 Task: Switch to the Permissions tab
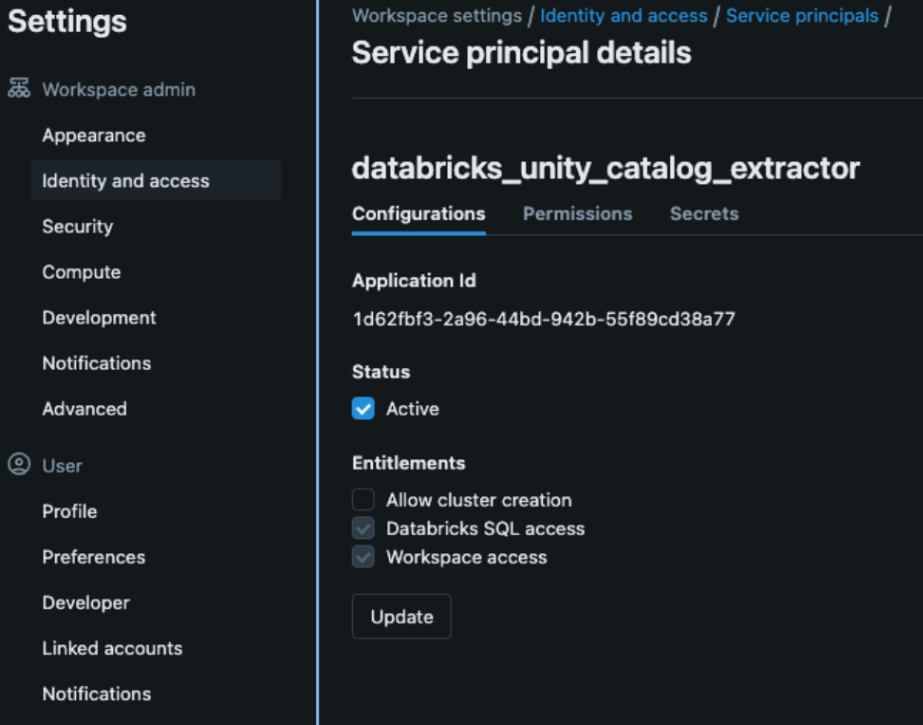(577, 214)
